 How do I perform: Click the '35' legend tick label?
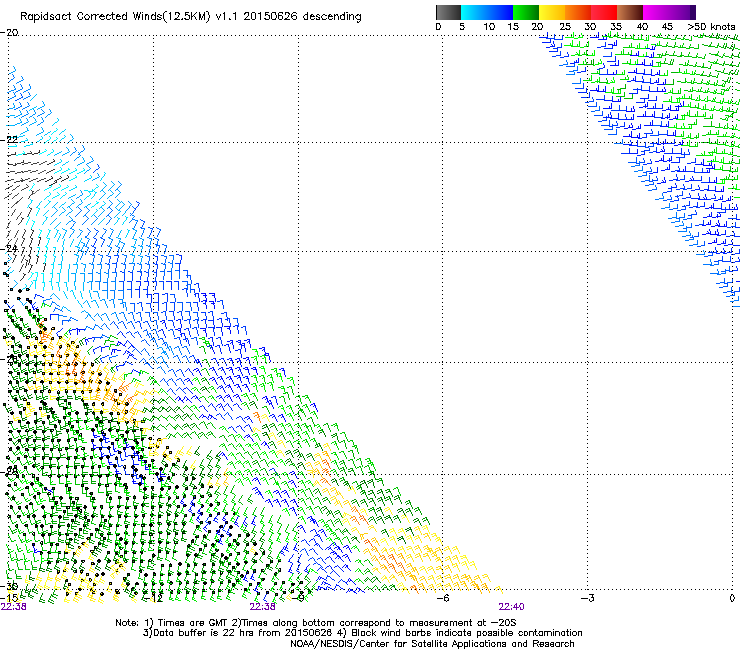(x=616, y=27)
